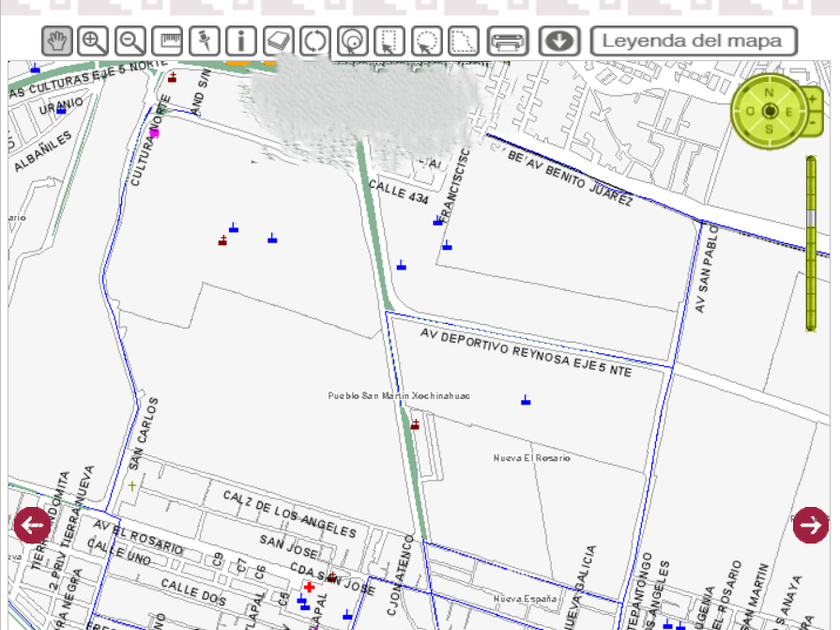This screenshot has height=630, width=840.
Task: Activate the Zoom In magnifier tool
Action: coord(93,41)
